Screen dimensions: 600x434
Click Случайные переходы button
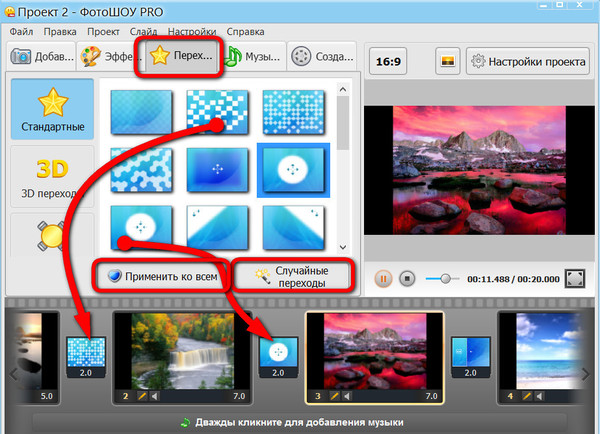click(x=293, y=276)
